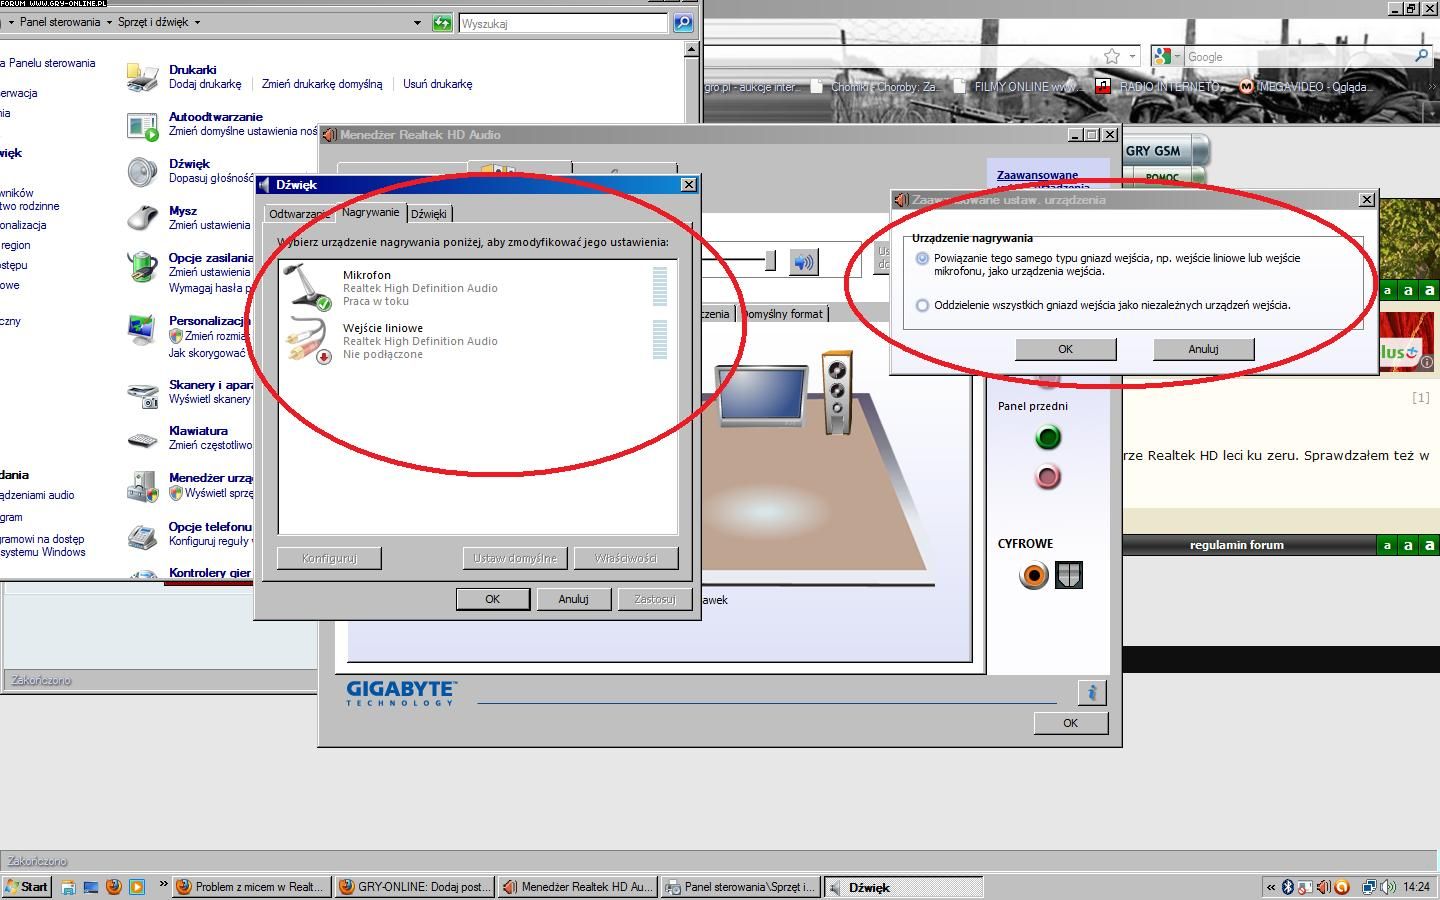
Task: Click Anuluj in the Dźwięk dialog
Action: pos(573,599)
